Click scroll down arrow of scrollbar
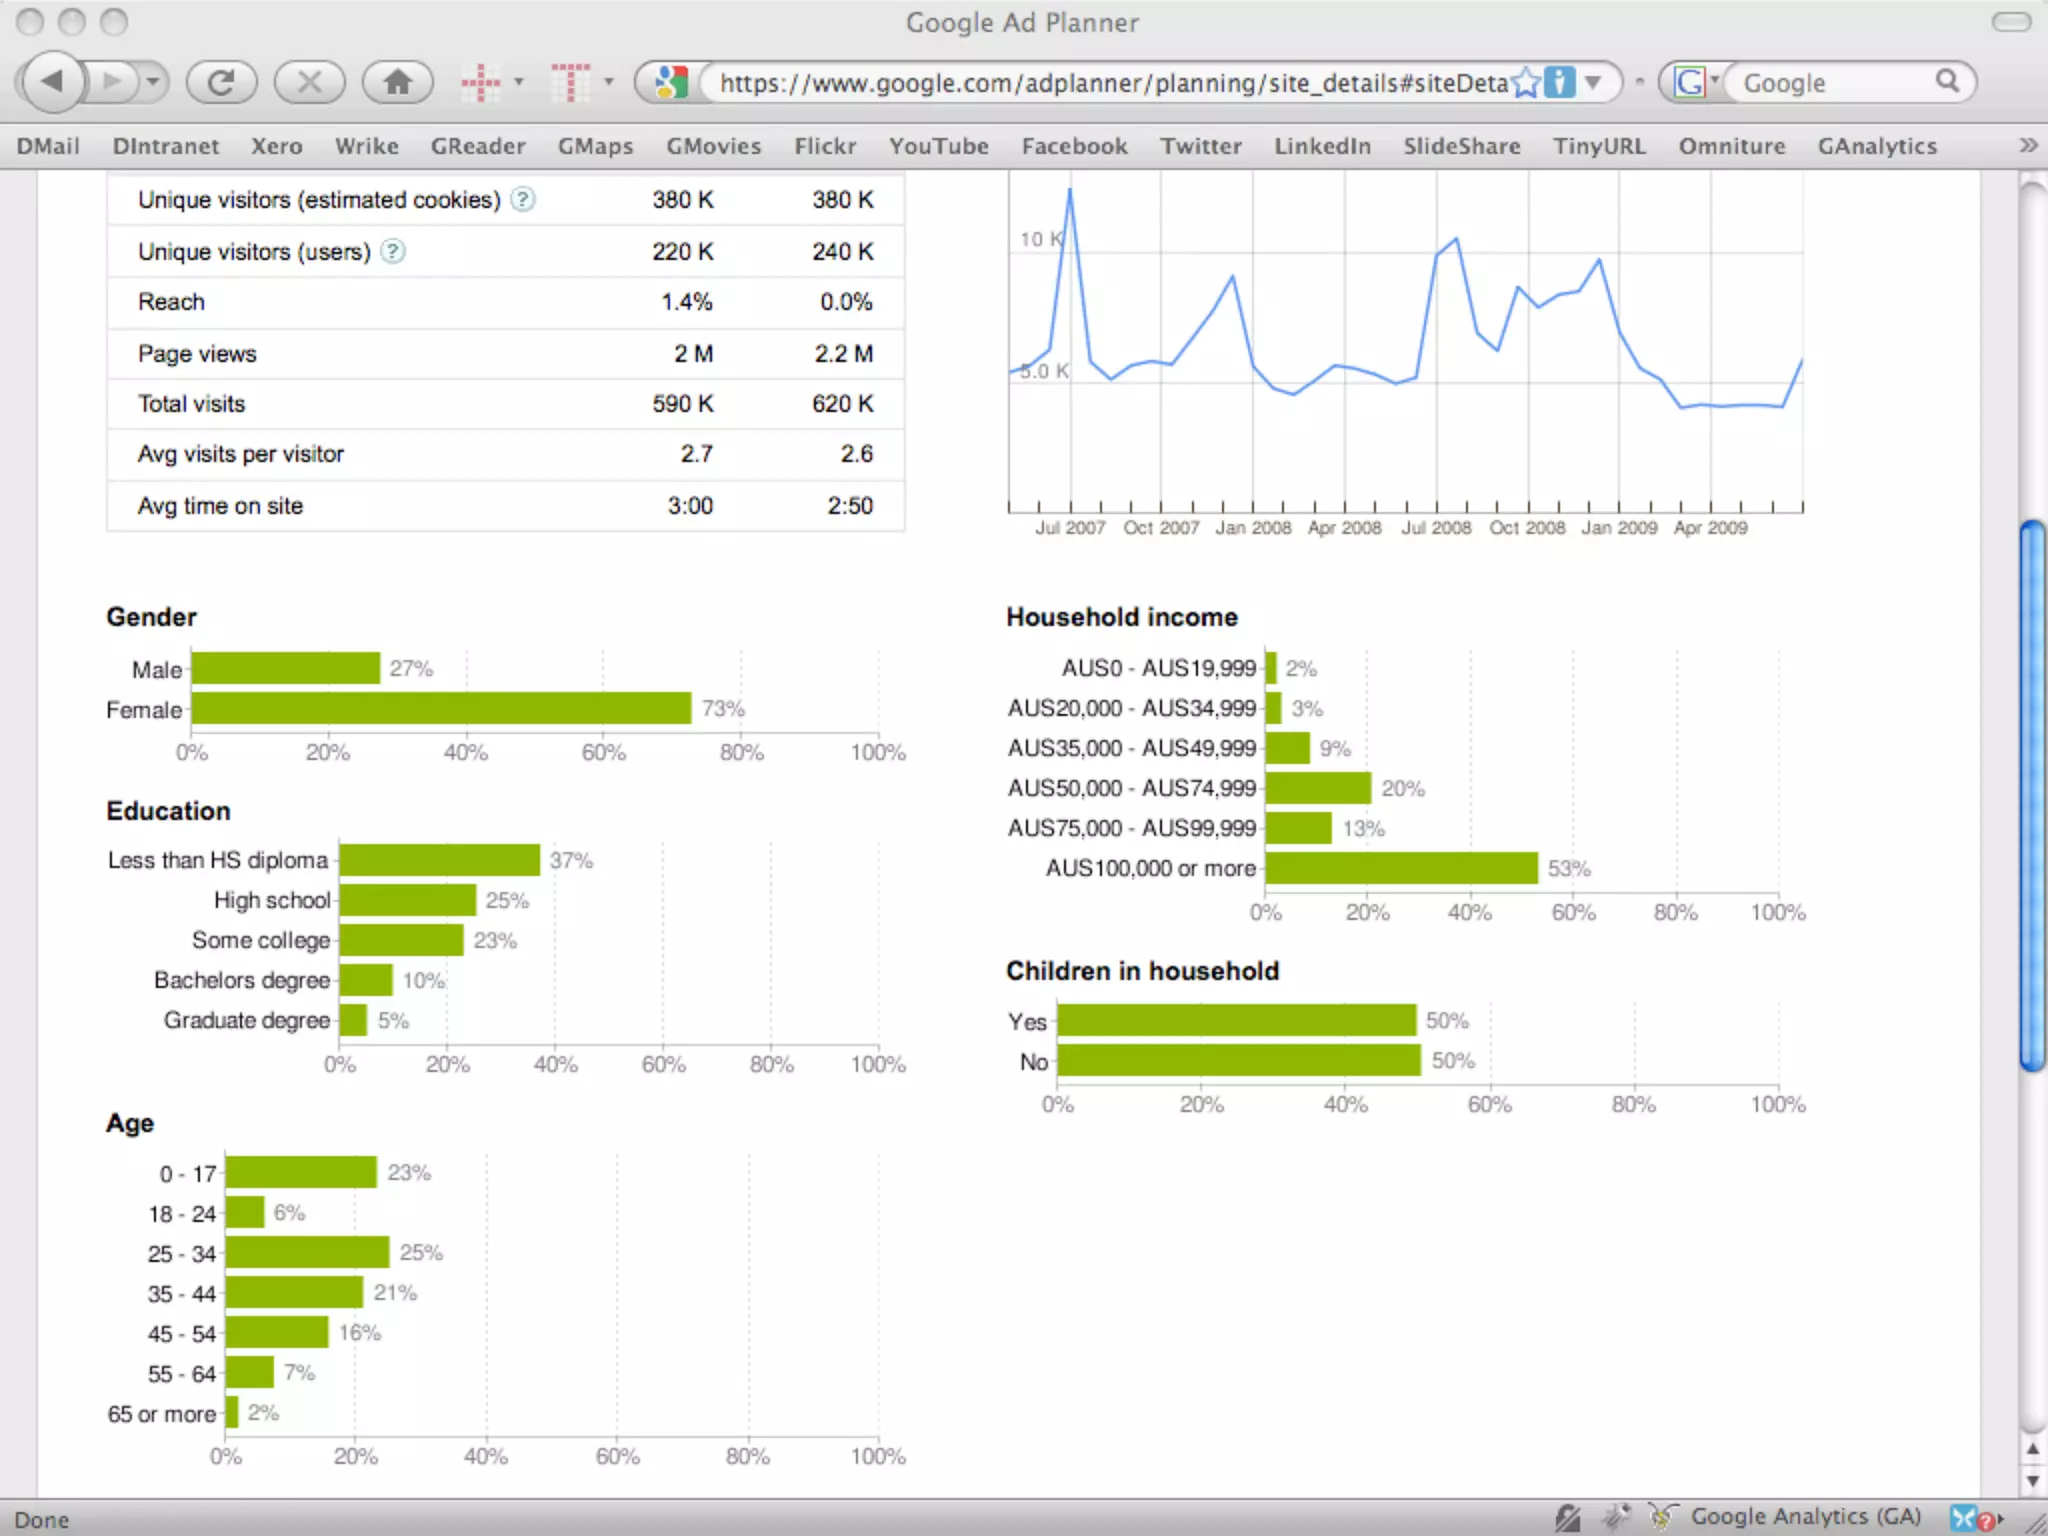Viewport: 2048px width, 1536px height. [2032, 1481]
